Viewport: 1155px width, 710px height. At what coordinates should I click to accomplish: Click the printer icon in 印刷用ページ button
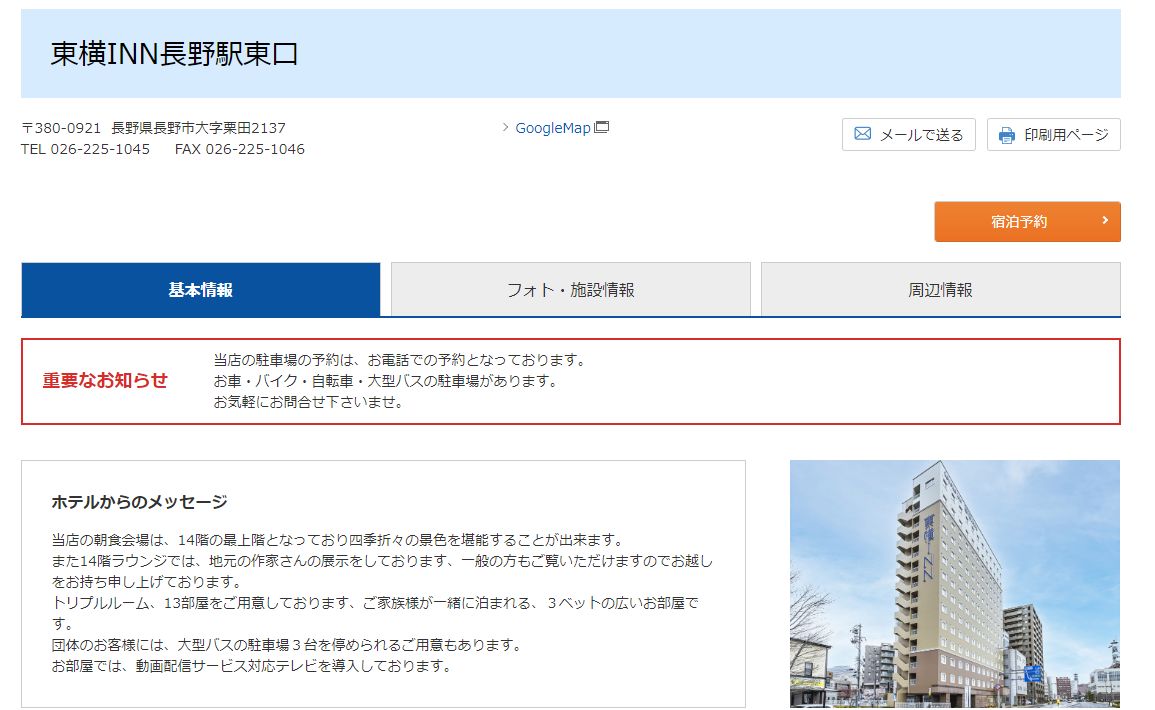click(x=1006, y=135)
